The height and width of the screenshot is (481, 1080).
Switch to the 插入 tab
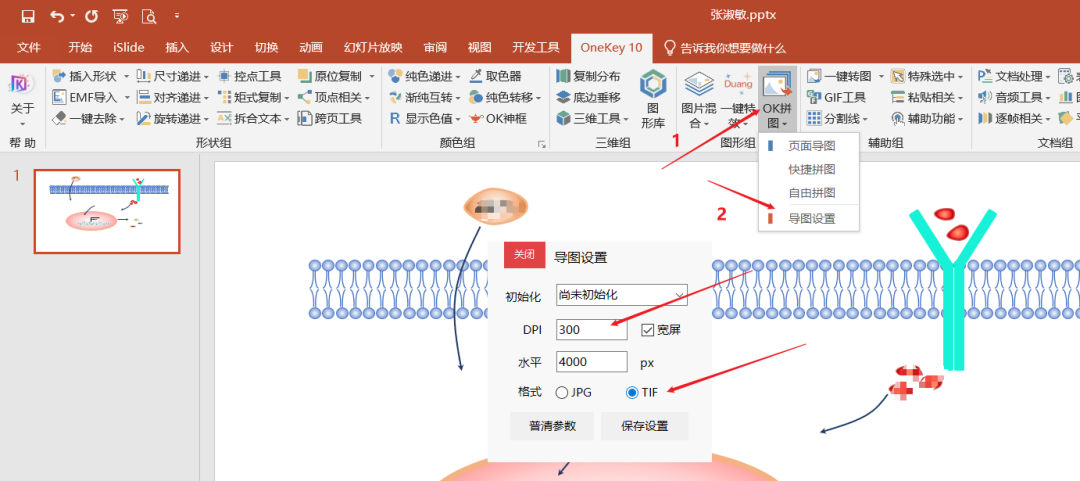click(x=177, y=48)
